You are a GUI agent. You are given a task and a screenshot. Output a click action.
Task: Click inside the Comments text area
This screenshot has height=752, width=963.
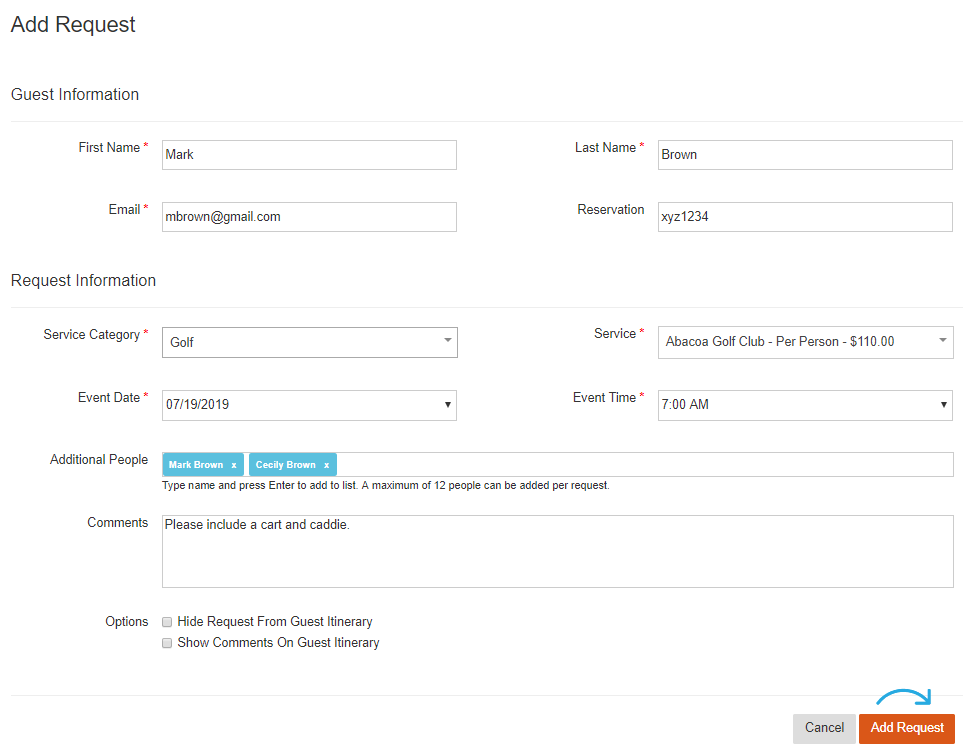tap(558, 551)
